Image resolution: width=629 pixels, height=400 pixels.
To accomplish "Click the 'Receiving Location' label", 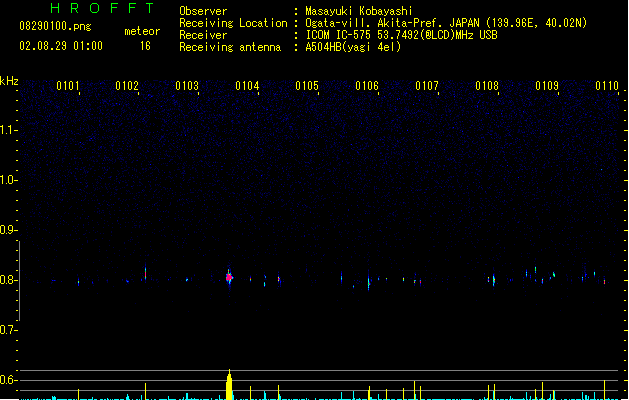I will 233,23.
